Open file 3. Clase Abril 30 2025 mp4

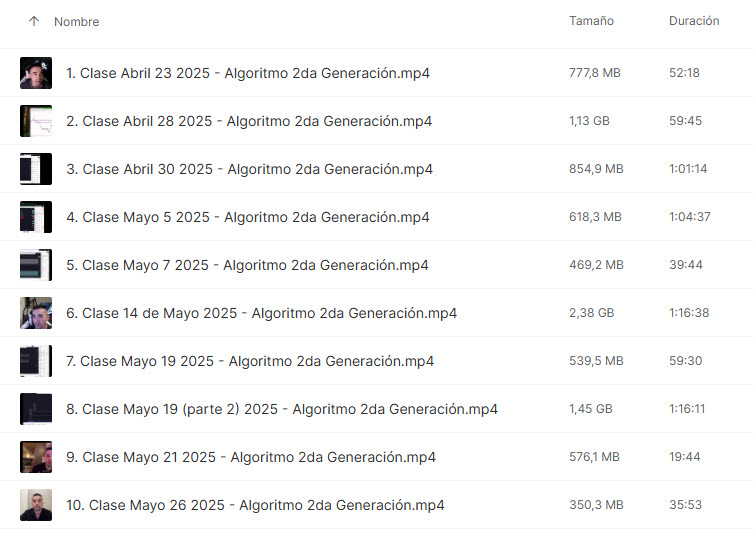(249, 169)
